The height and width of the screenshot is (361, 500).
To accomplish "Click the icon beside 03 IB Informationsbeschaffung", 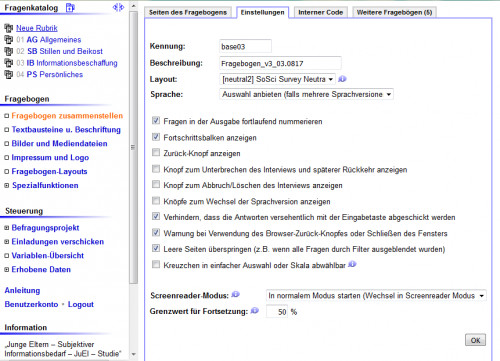I will (8, 63).
